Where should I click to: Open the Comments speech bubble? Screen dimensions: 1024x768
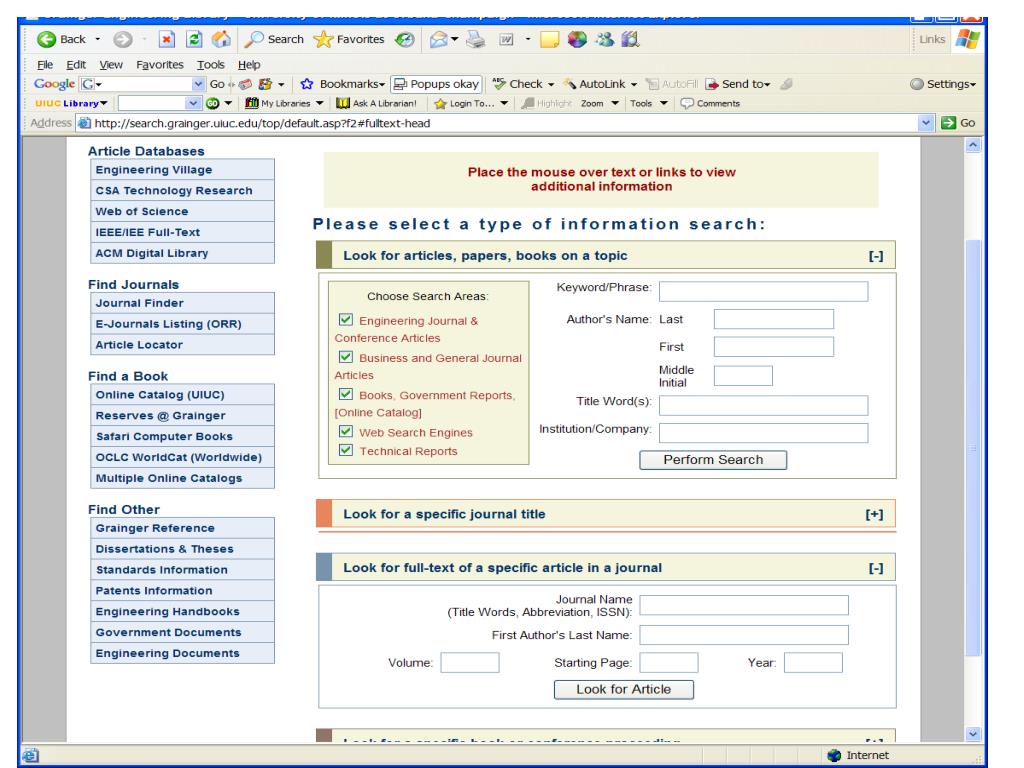point(687,103)
